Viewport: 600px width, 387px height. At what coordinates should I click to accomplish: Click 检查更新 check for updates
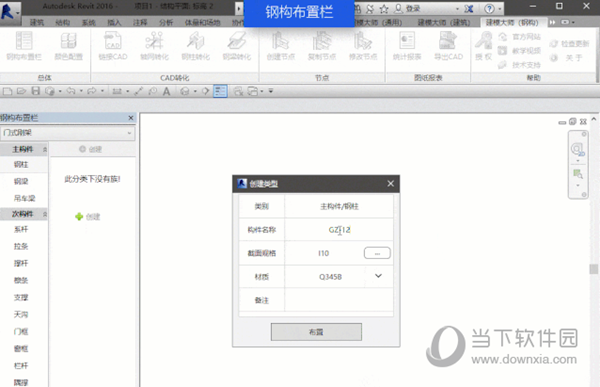pos(569,44)
